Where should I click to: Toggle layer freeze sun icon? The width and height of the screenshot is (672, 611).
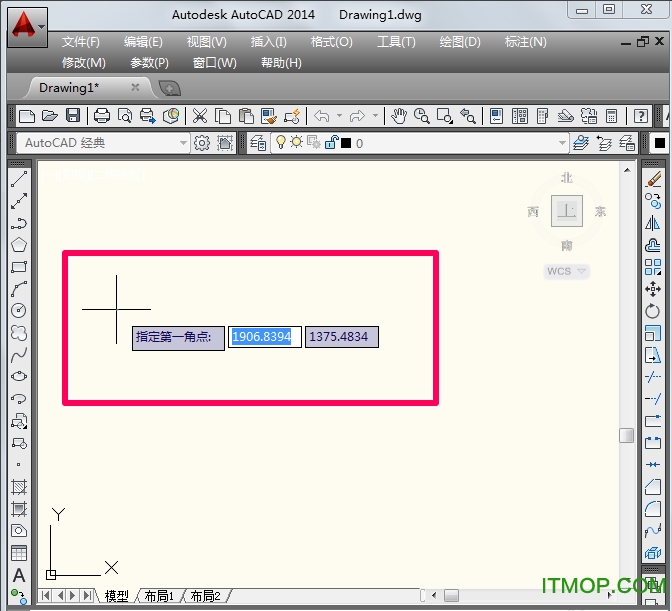(296, 142)
